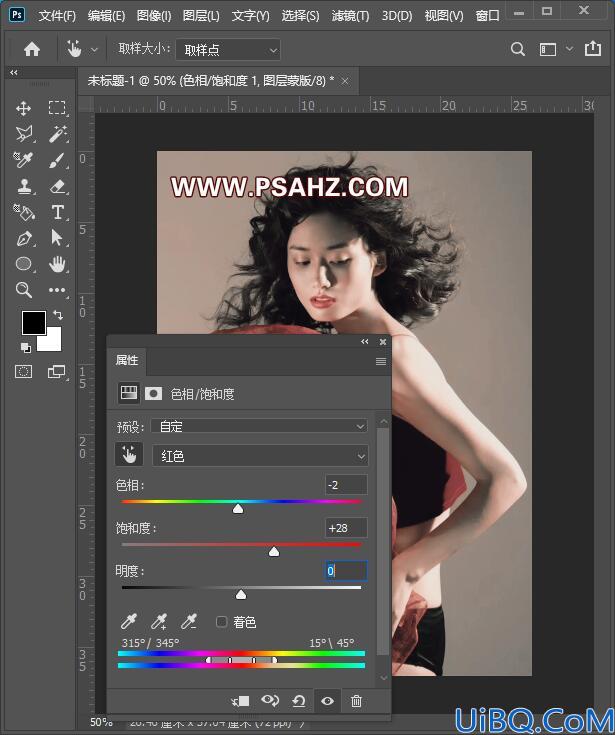615x735 pixels.
Task: Collapse the toolbox with the double-arrow button
Action: pyautogui.click(x=14, y=72)
